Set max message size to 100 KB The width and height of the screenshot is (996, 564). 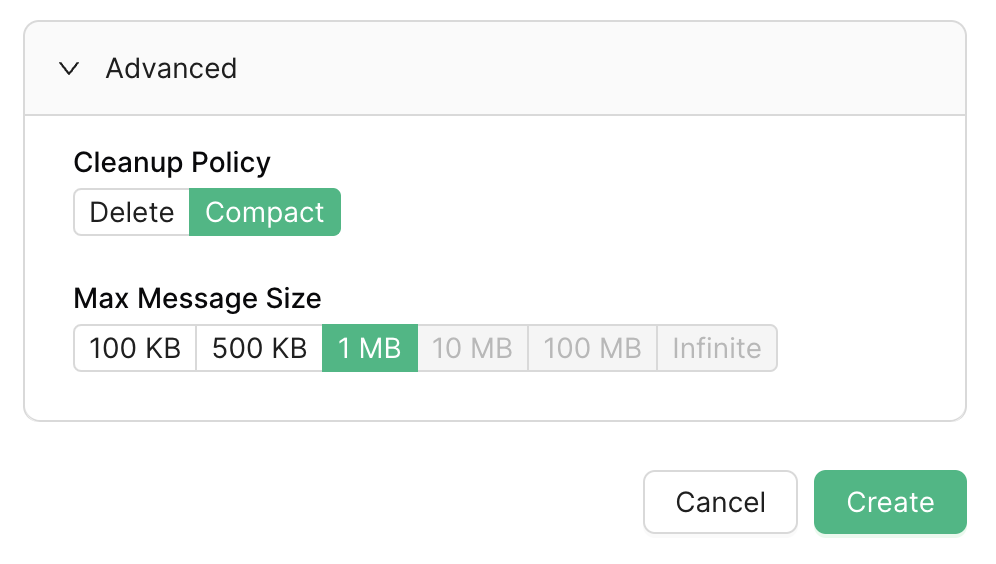point(135,348)
